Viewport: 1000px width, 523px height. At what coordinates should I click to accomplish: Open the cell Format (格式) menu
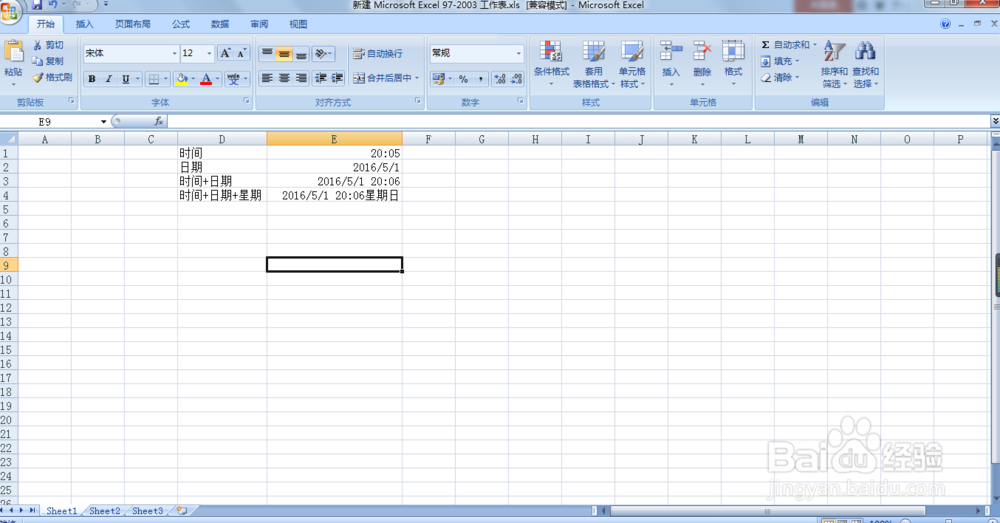tap(733, 64)
